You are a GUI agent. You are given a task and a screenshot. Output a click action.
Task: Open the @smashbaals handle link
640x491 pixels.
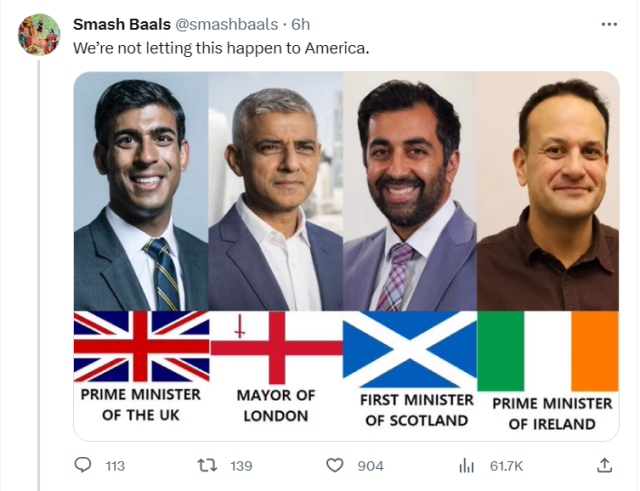[x=226, y=24]
